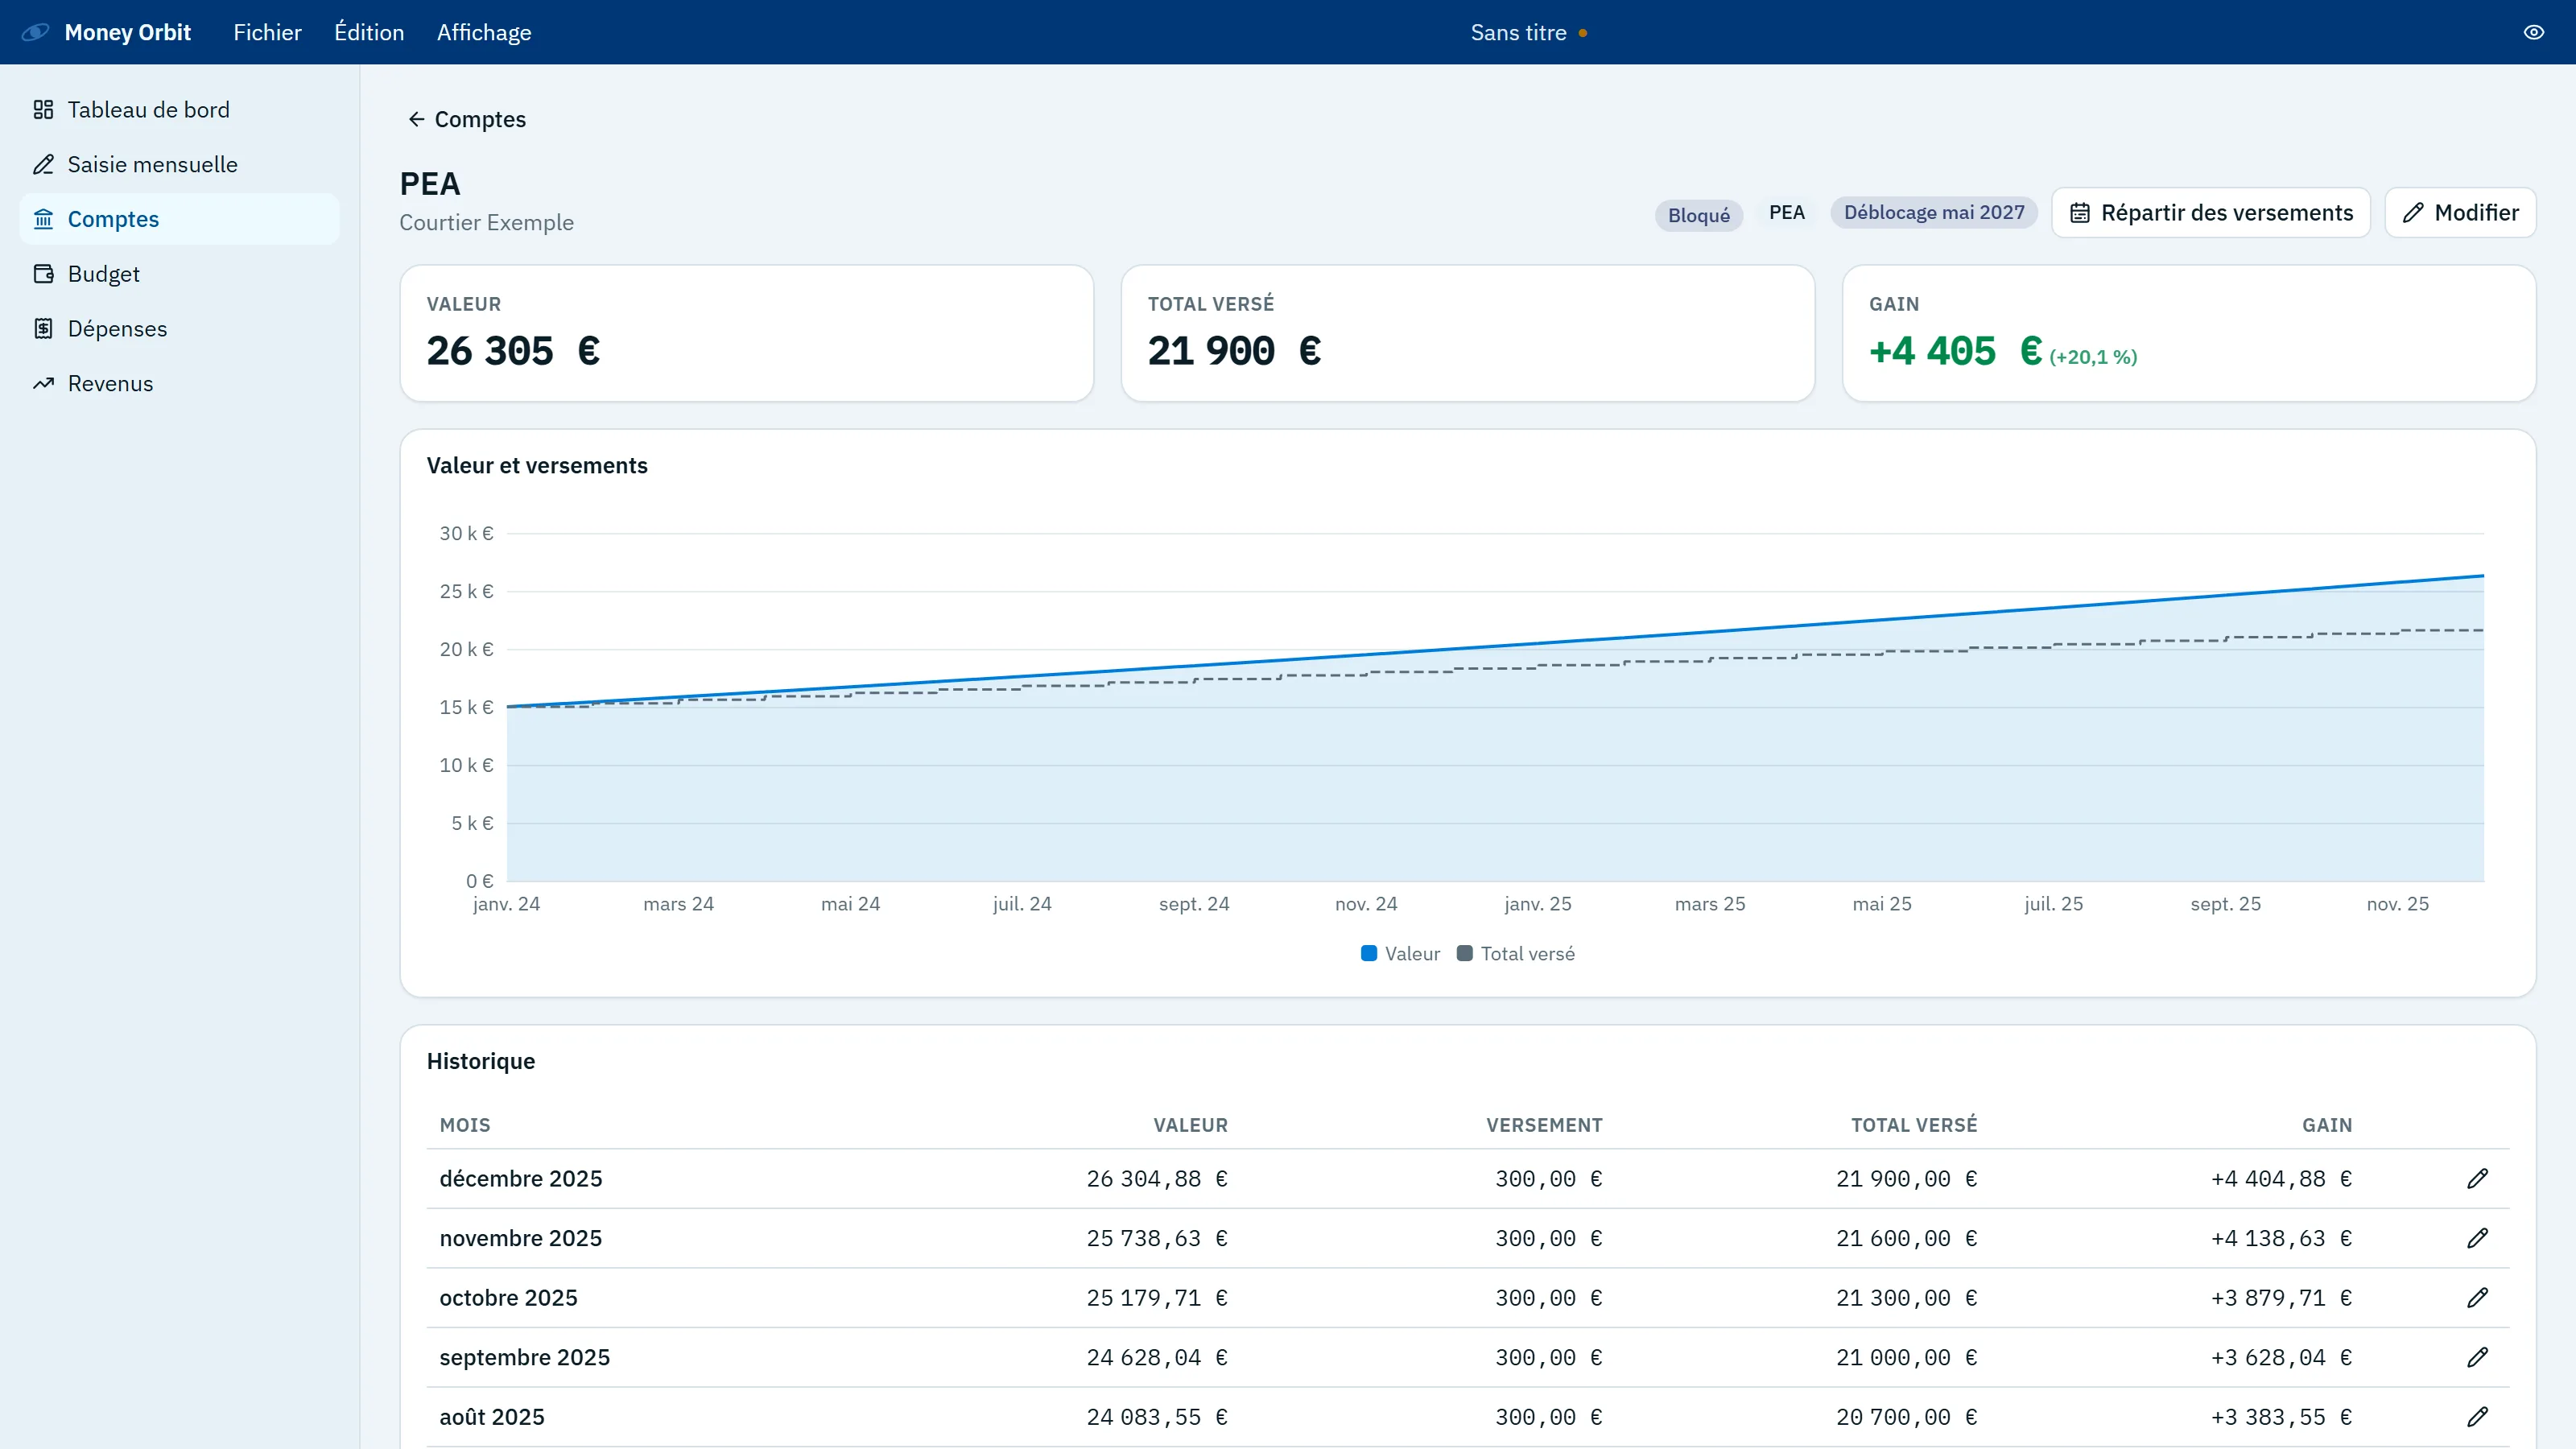Open Revenus in the sidebar
The width and height of the screenshot is (2576, 1449).
[x=179, y=384]
